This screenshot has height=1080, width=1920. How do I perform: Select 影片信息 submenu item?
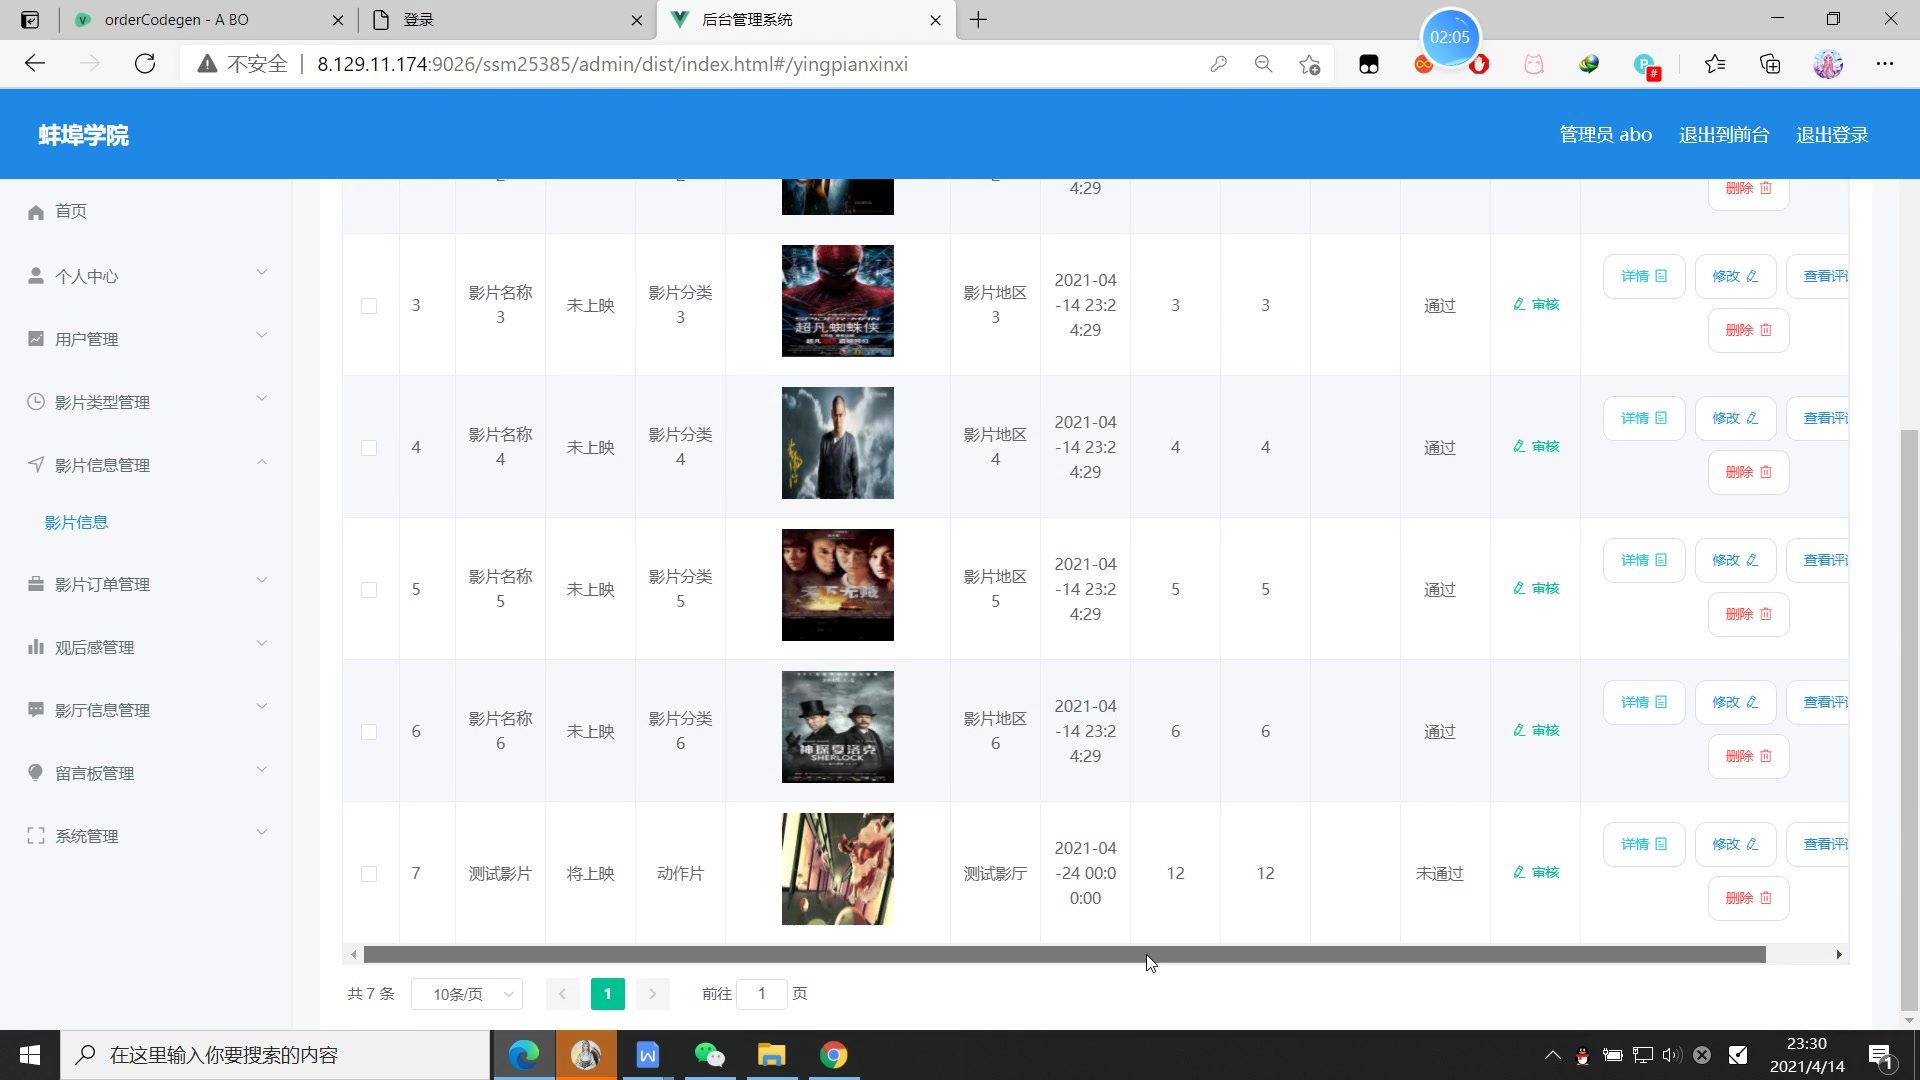coord(76,522)
